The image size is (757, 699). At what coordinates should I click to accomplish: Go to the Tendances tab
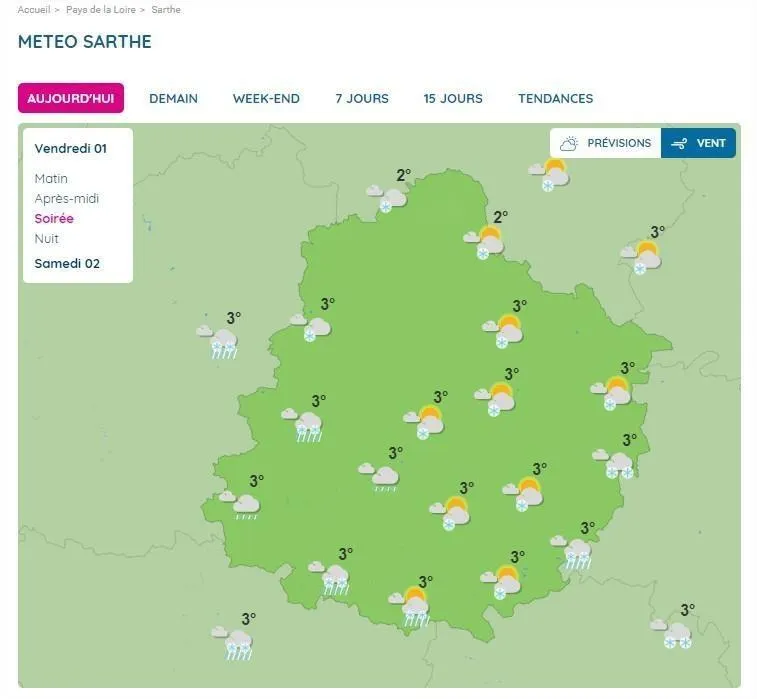555,98
